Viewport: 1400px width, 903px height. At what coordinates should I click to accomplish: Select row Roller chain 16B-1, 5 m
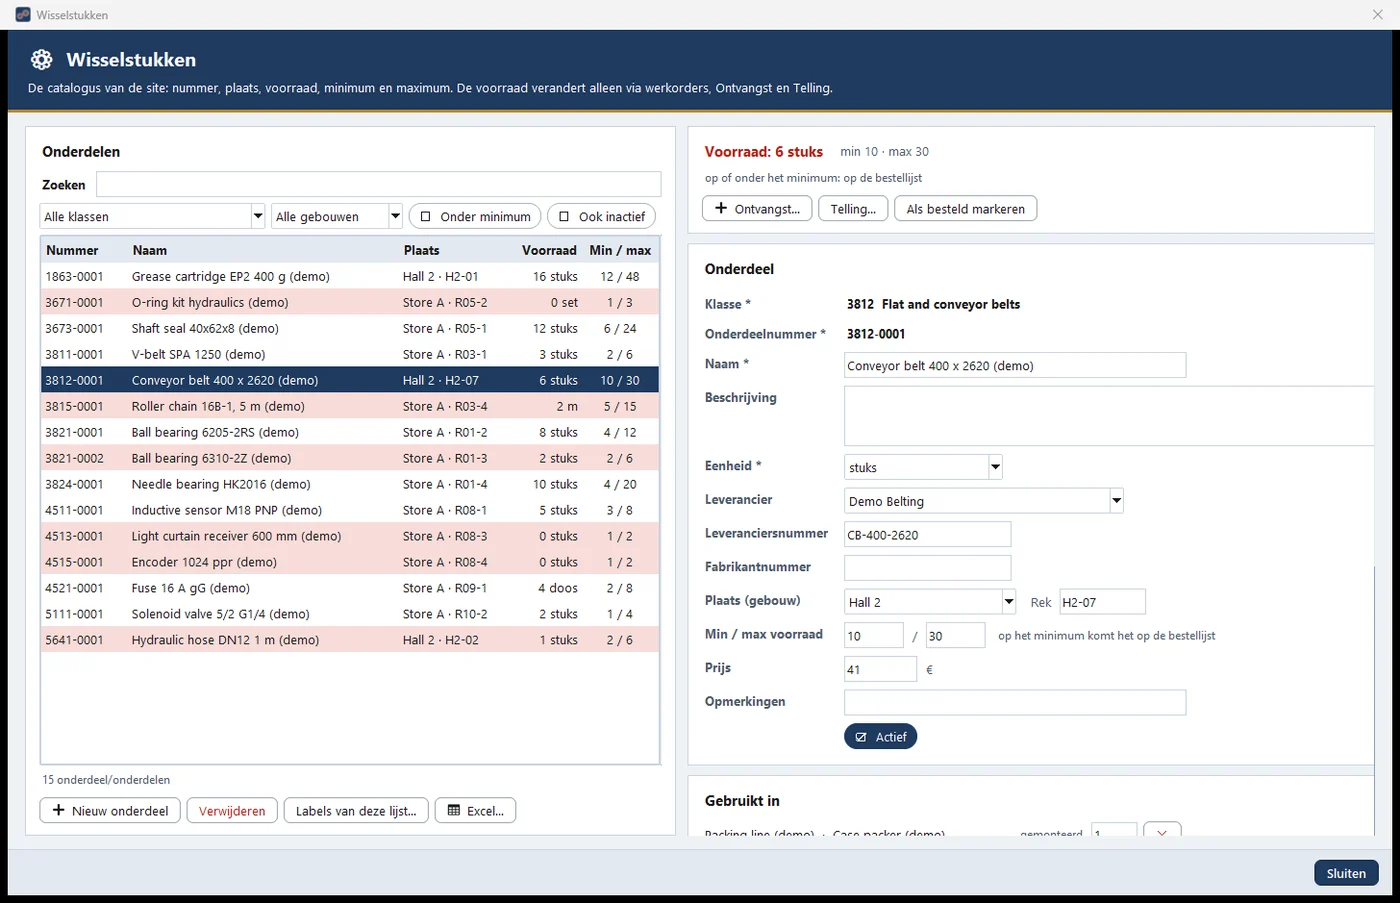click(350, 406)
